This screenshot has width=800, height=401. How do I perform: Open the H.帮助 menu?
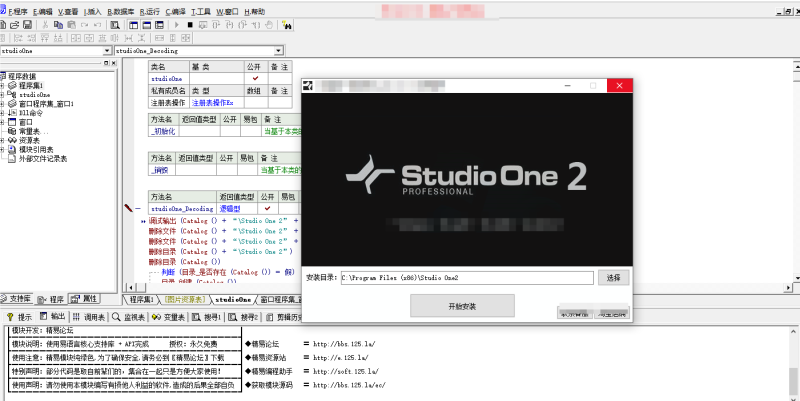click(255, 11)
